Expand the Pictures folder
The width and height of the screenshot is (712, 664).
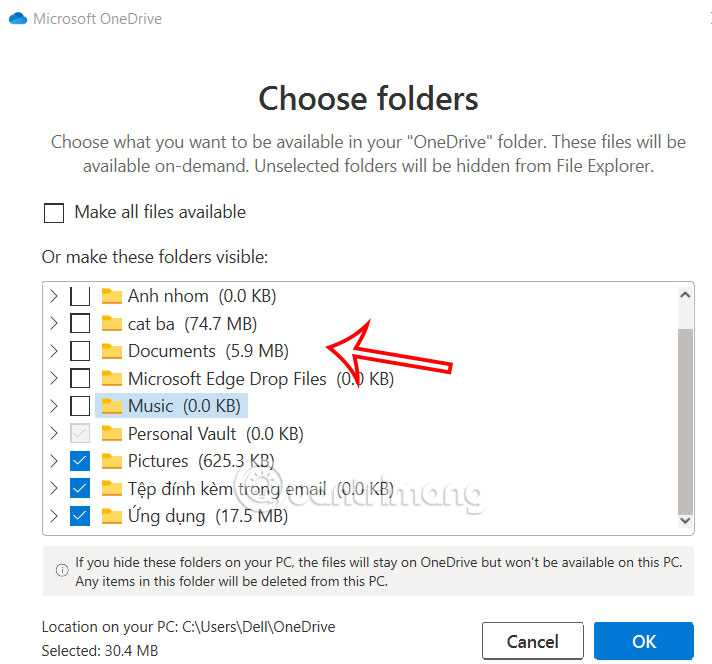54,461
